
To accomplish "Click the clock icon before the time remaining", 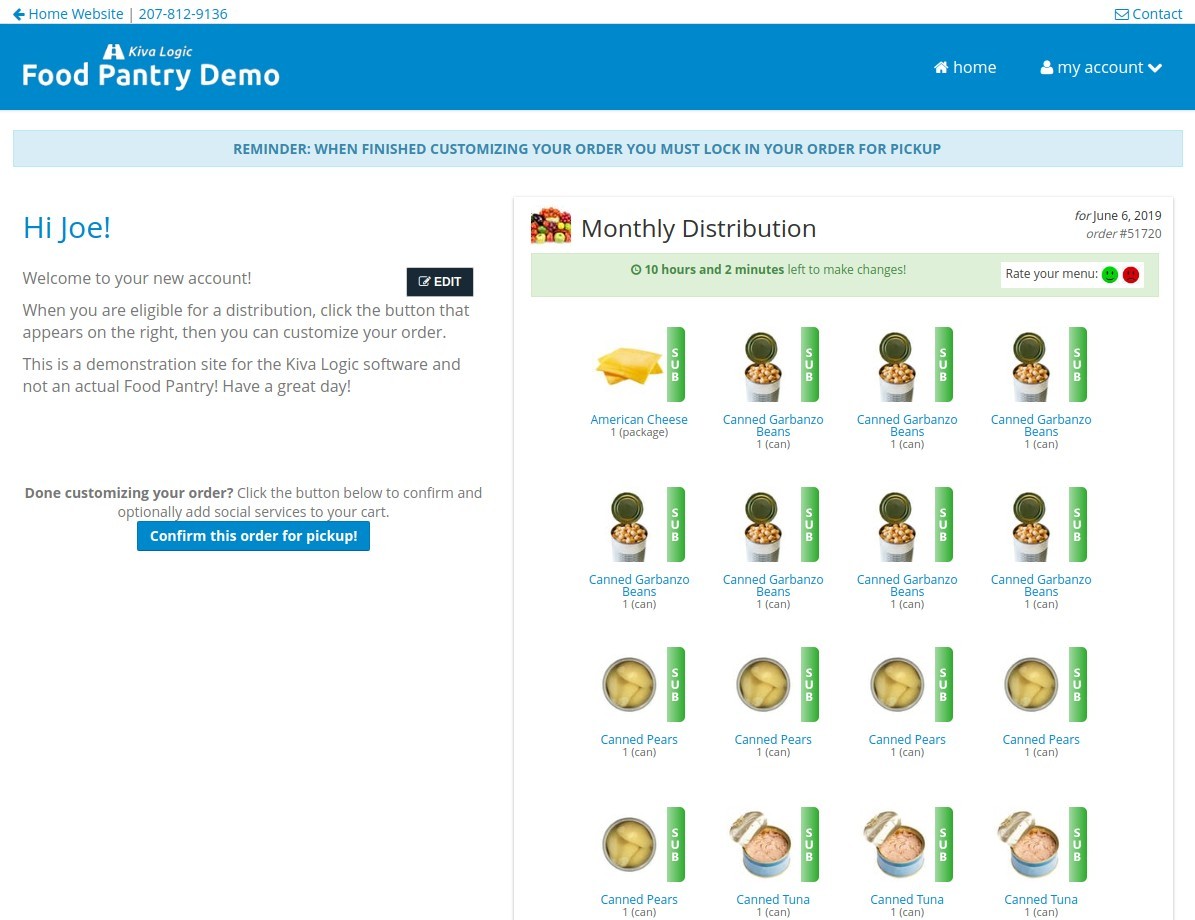I will click(636, 270).
